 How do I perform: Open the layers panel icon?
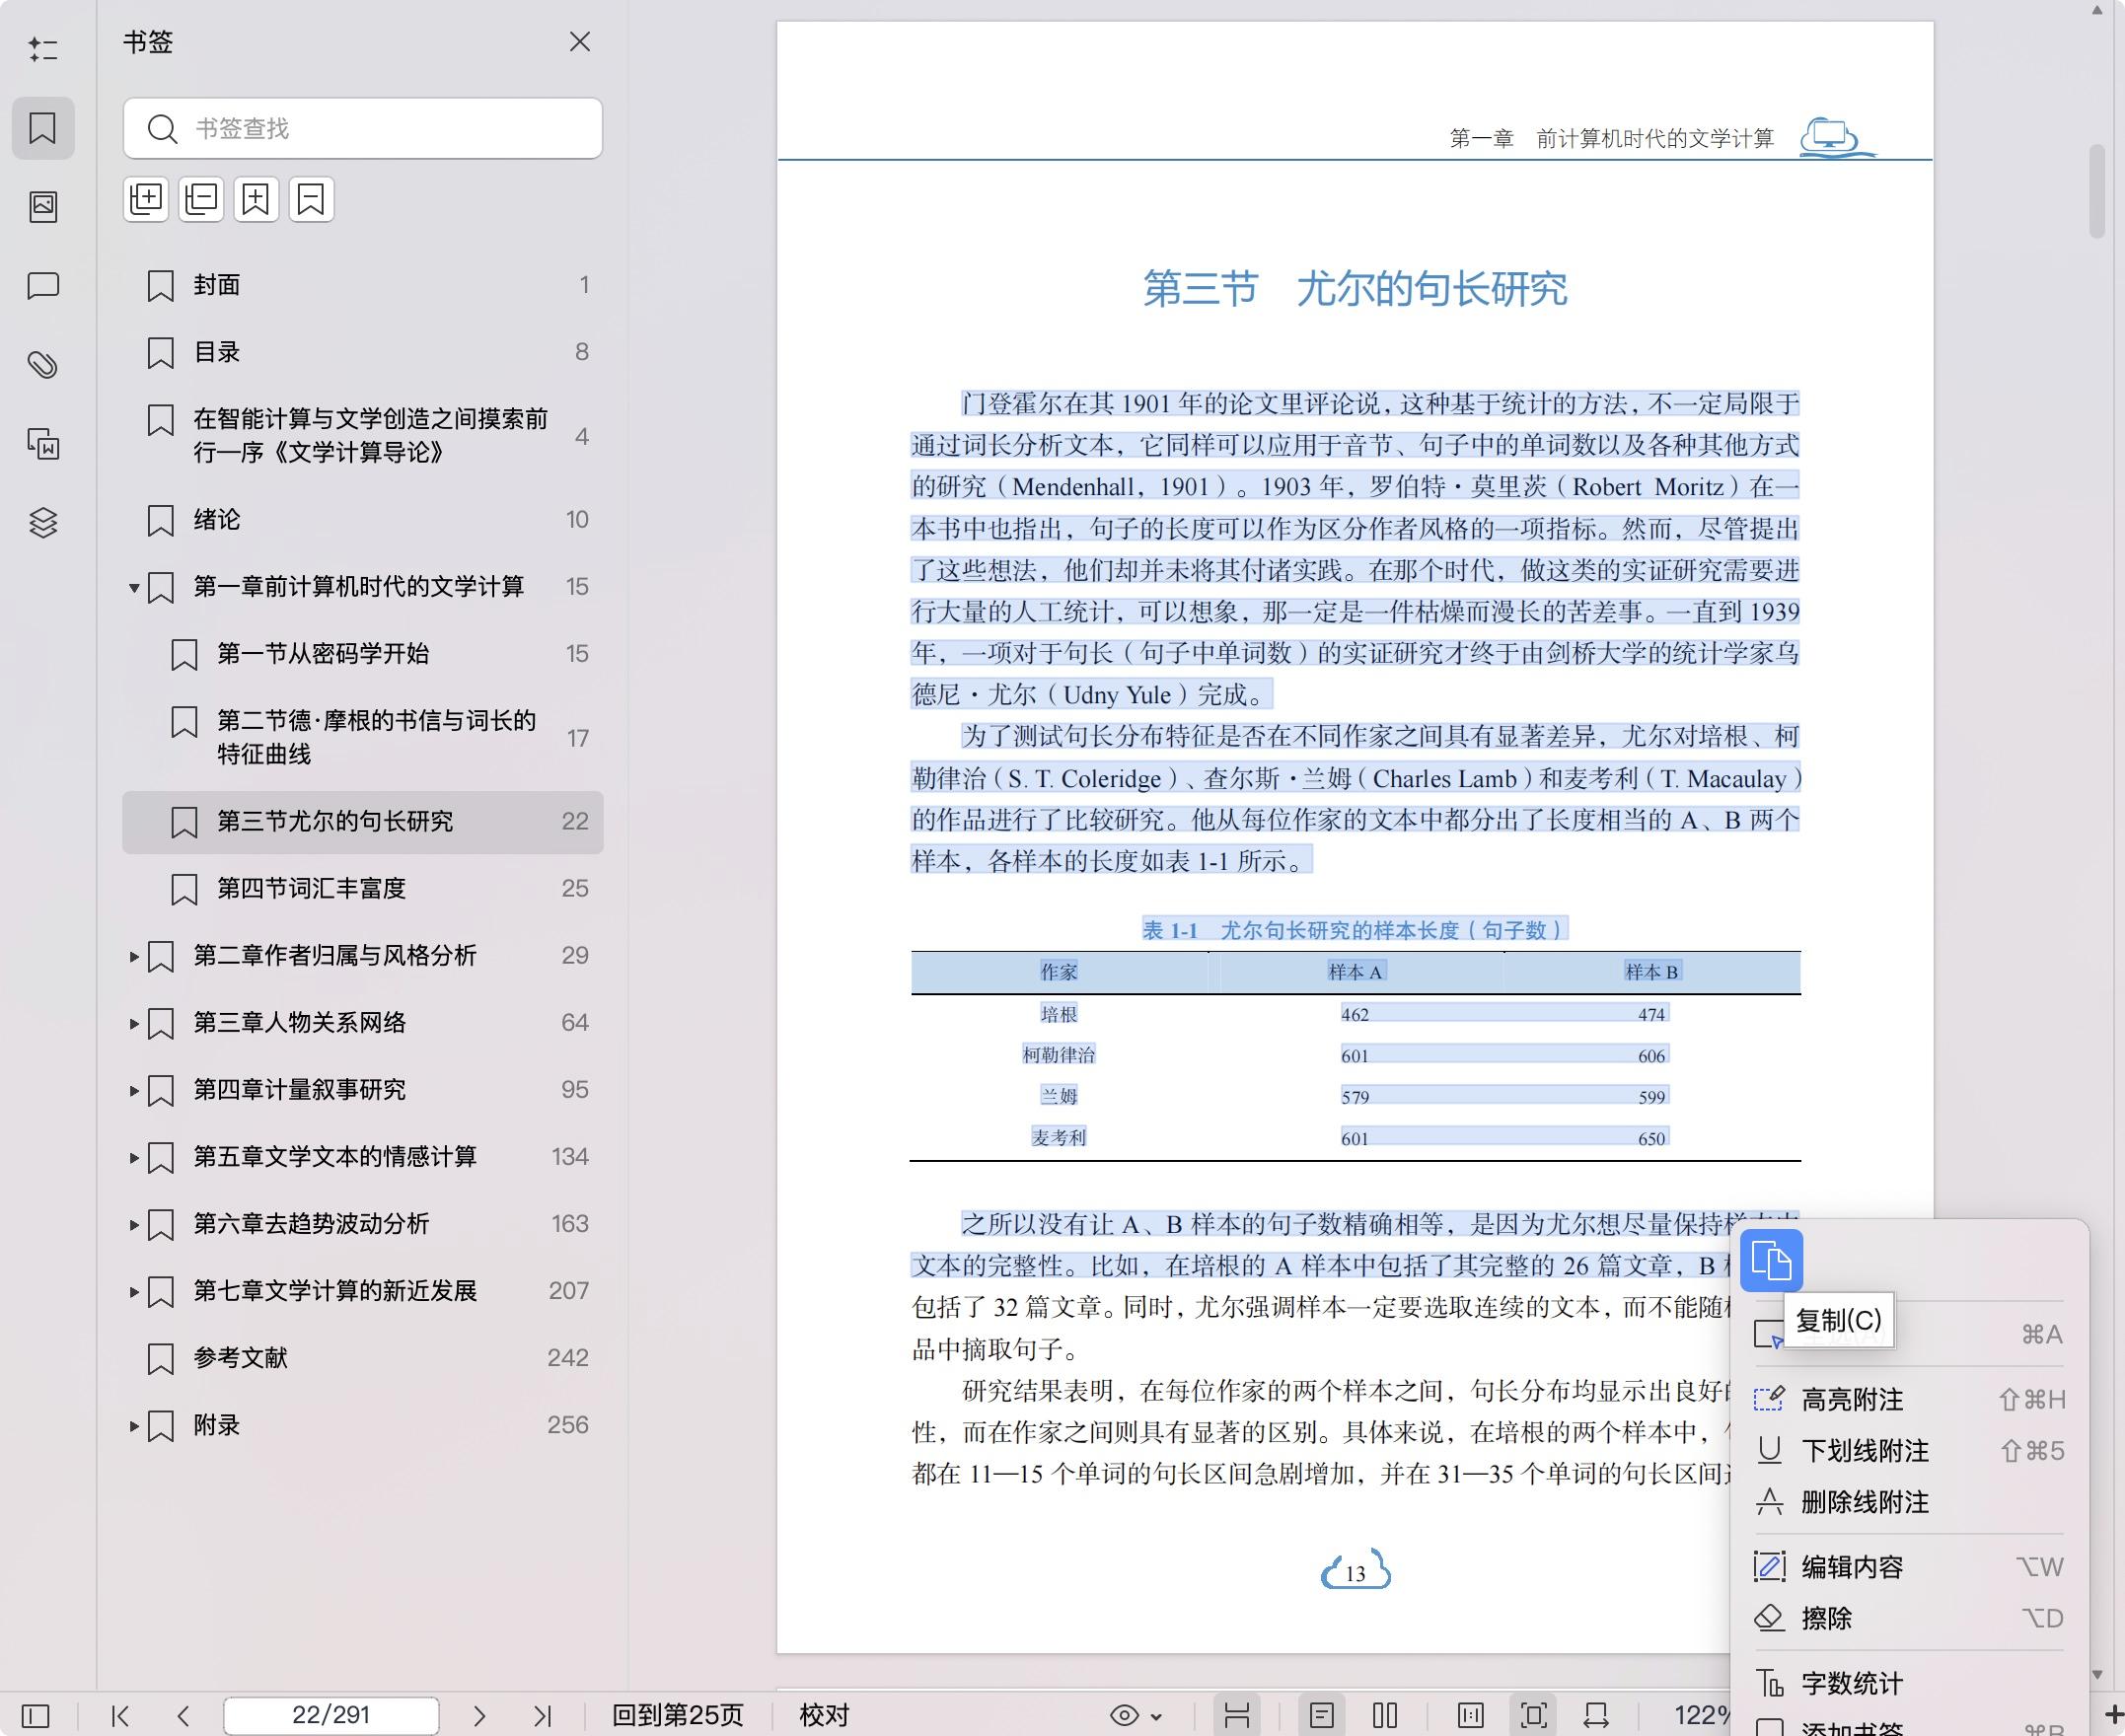[43, 523]
